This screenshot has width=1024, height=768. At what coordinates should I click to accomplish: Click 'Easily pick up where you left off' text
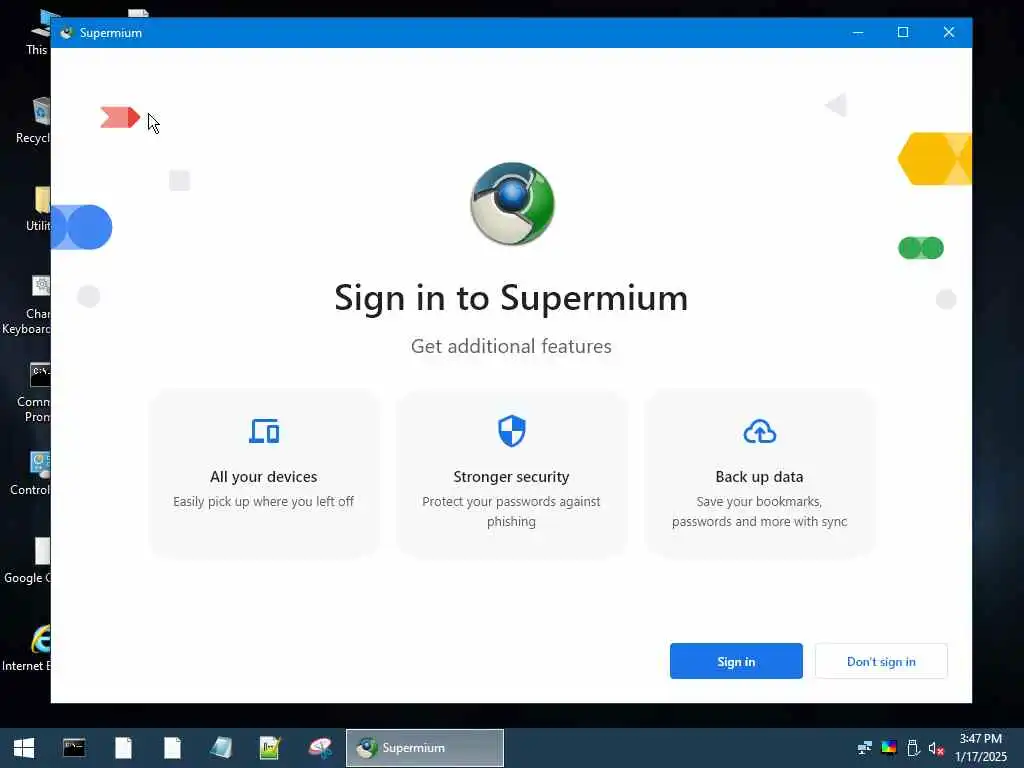(264, 502)
